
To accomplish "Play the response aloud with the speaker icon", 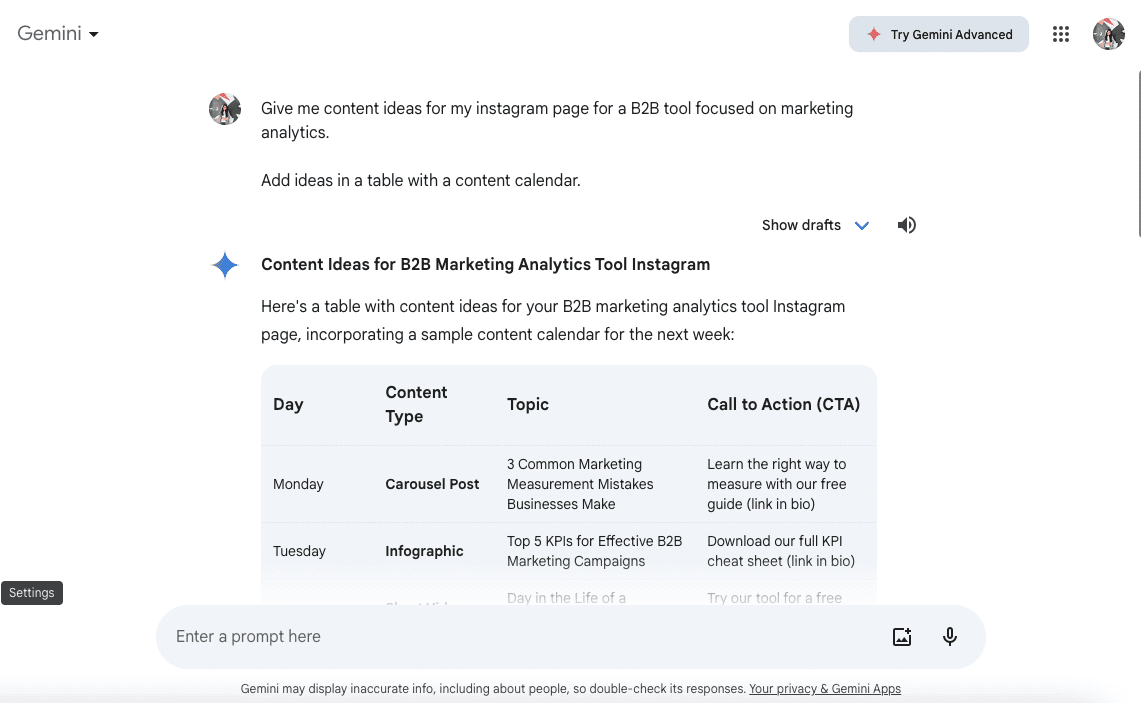I will (x=906, y=225).
